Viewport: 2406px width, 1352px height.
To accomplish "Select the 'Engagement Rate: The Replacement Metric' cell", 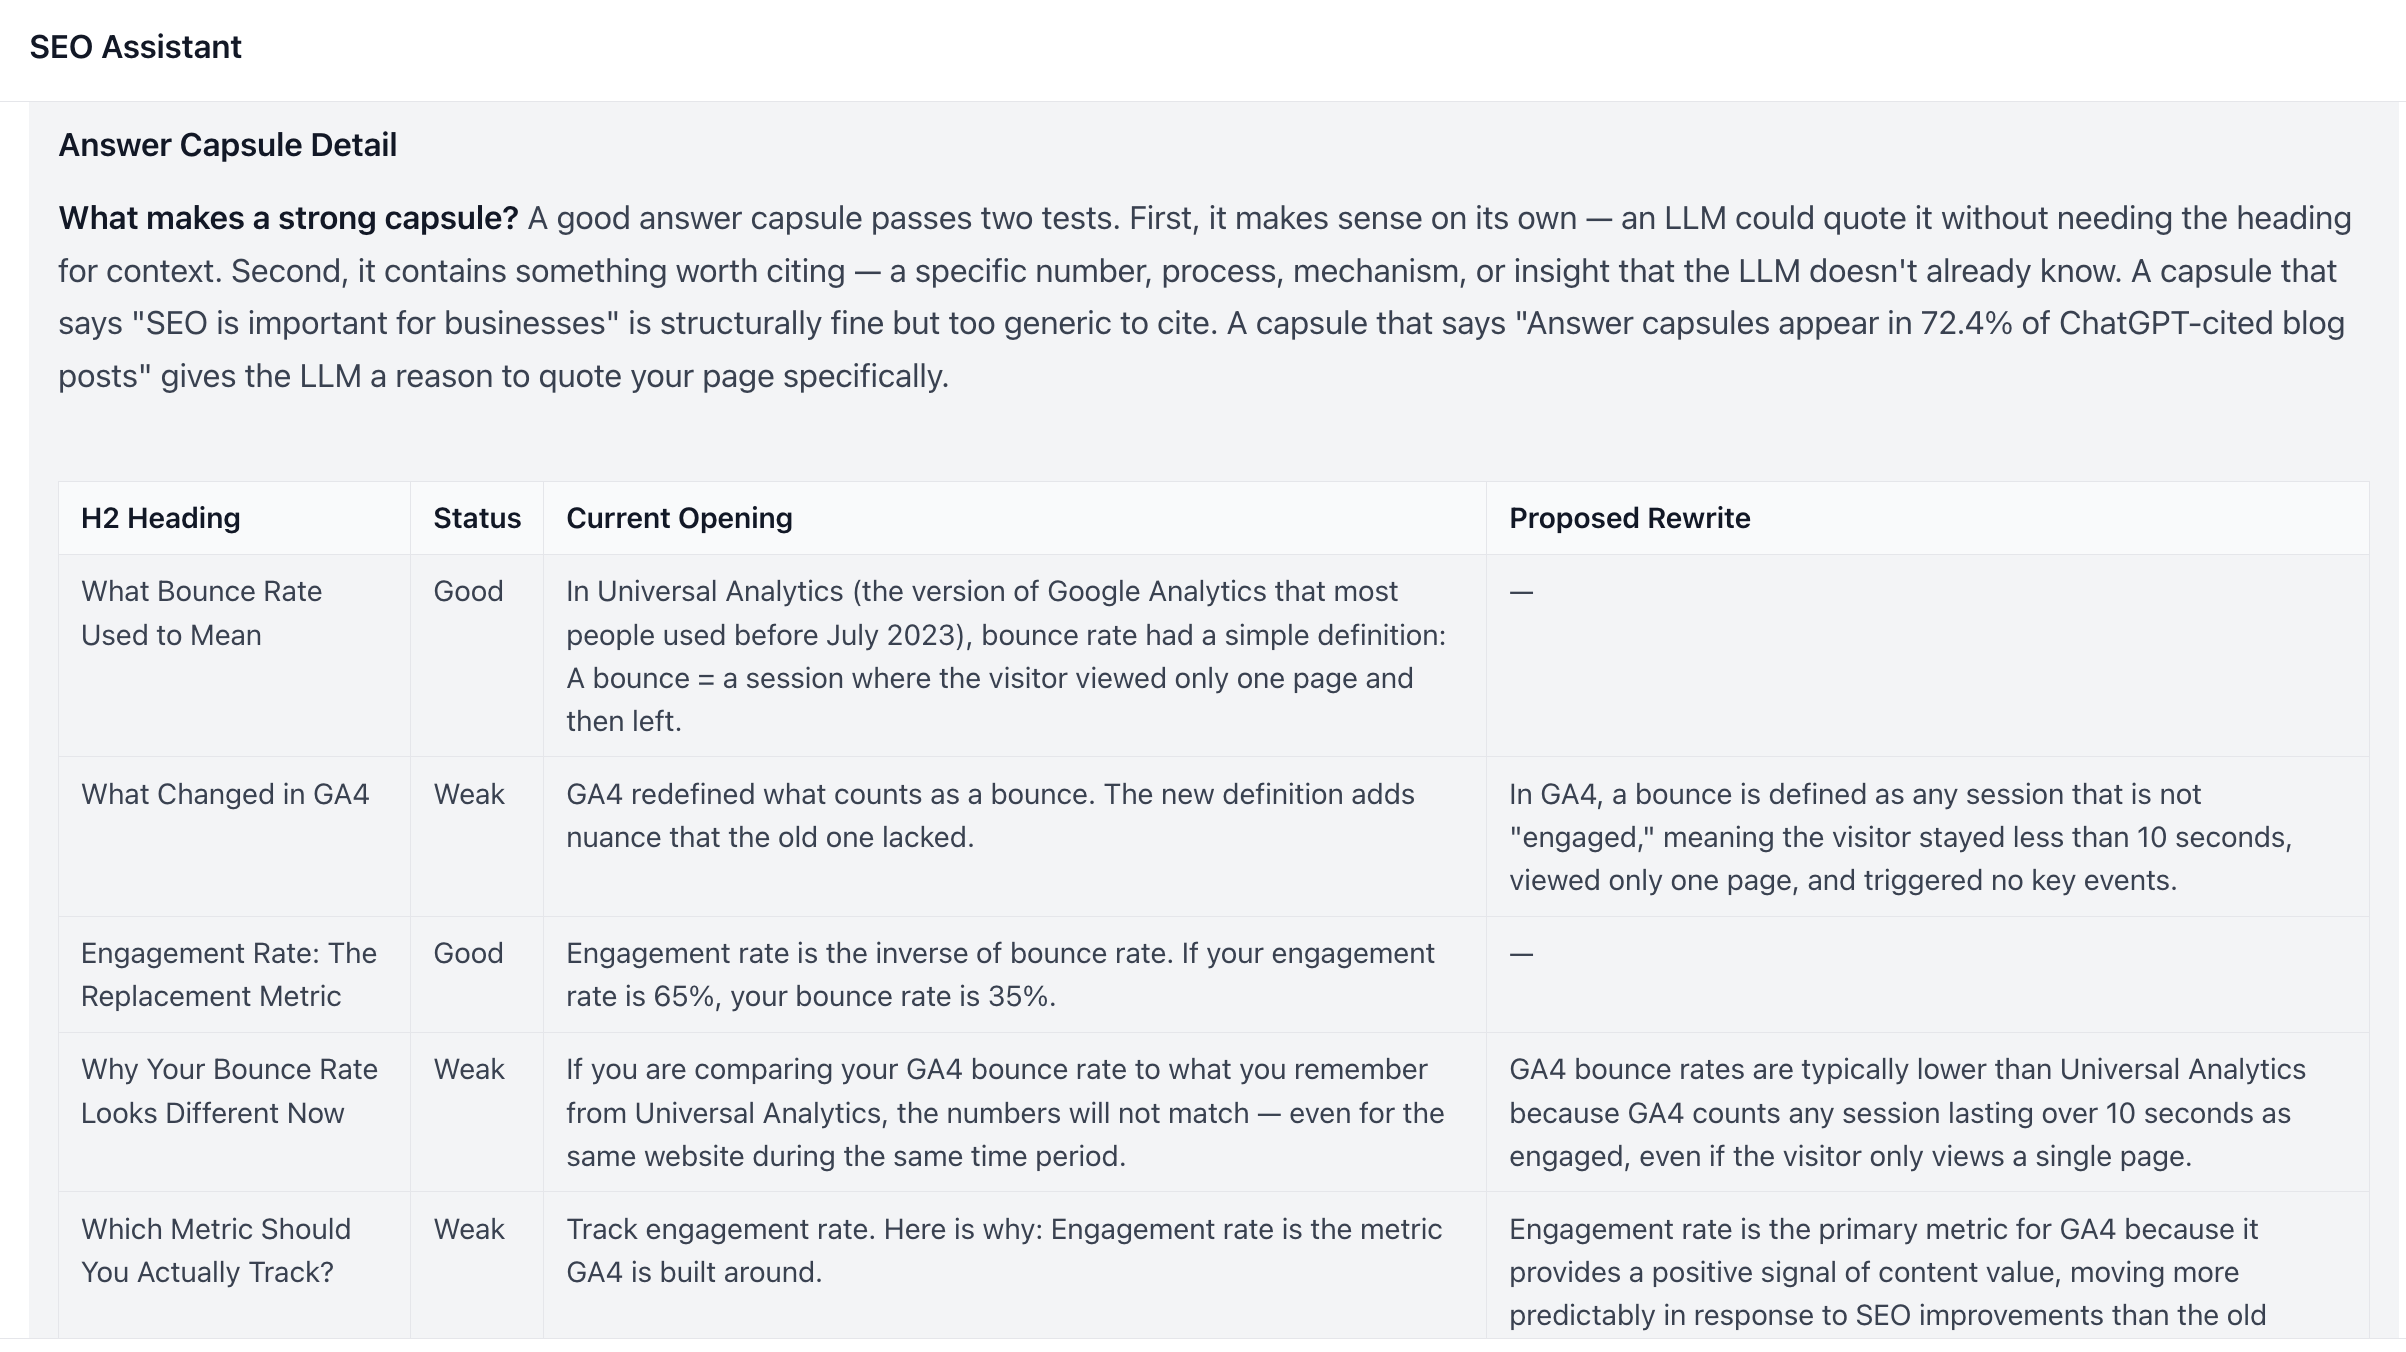I will [229, 975].
